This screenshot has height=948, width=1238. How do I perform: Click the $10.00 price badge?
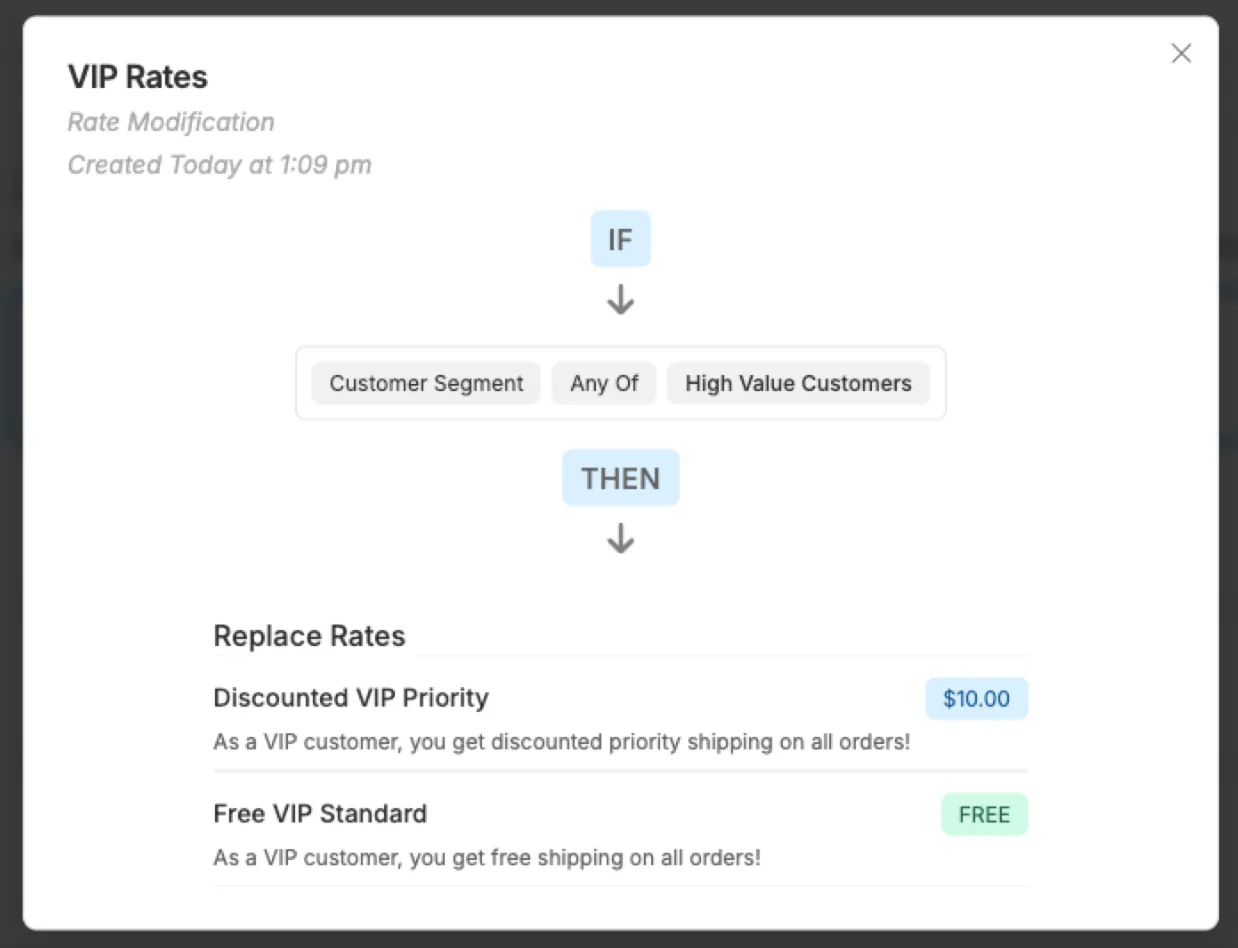(976, 699)
